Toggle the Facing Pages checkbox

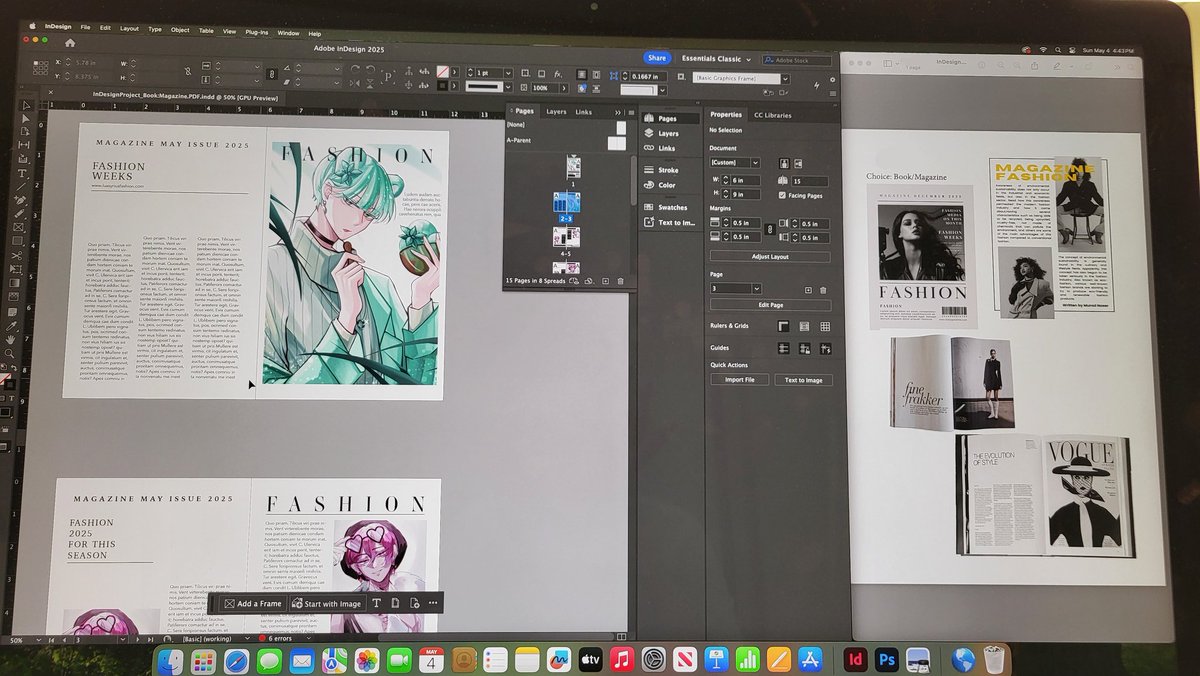click(x=782, y=195)
